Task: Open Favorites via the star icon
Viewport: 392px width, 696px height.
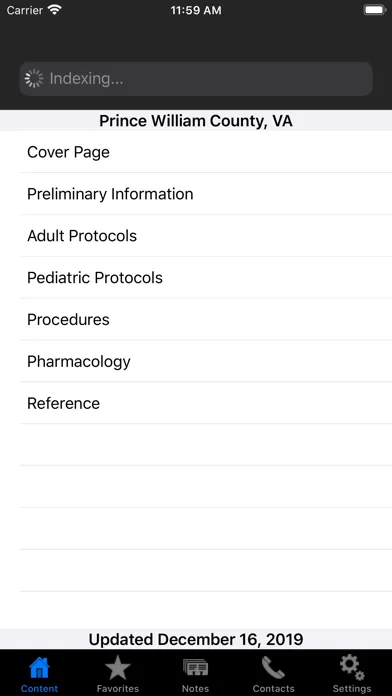Action: (118, 668)
